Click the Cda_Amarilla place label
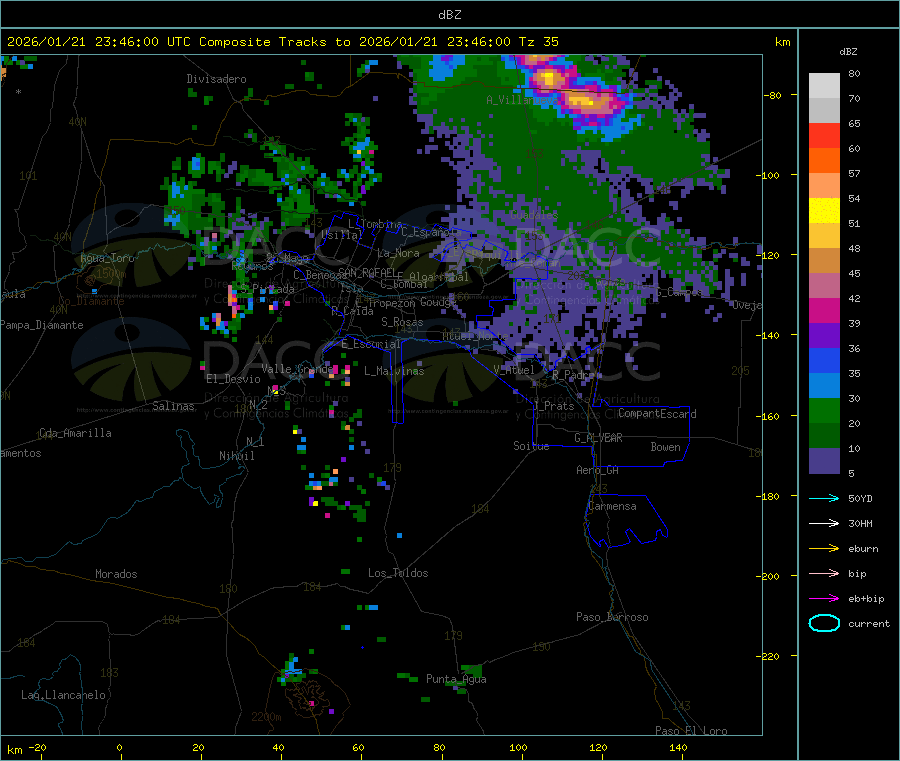 (75, 433)
